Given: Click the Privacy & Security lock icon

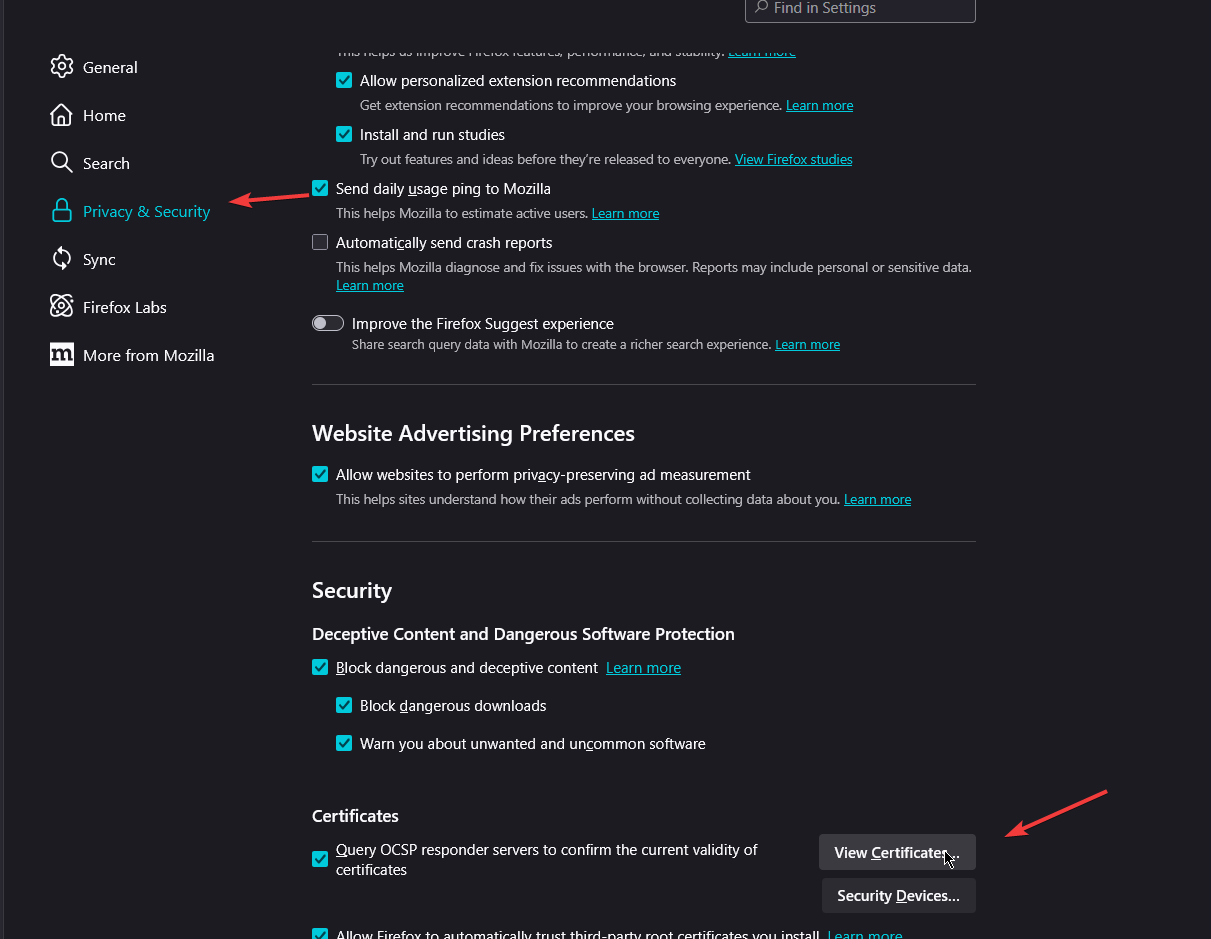Looking at the screenshot, I should 62,211.
